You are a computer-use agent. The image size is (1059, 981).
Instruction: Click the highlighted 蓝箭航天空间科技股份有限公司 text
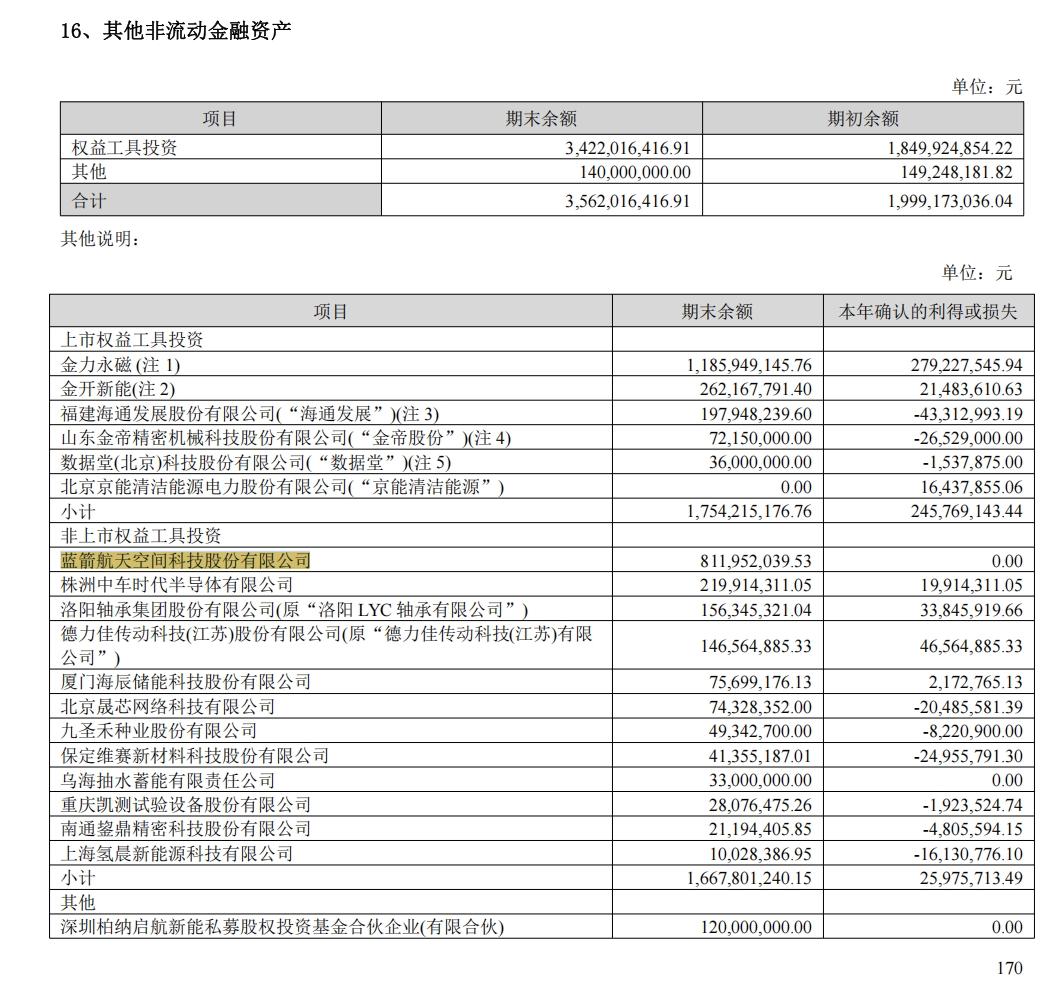coord(185,560)
